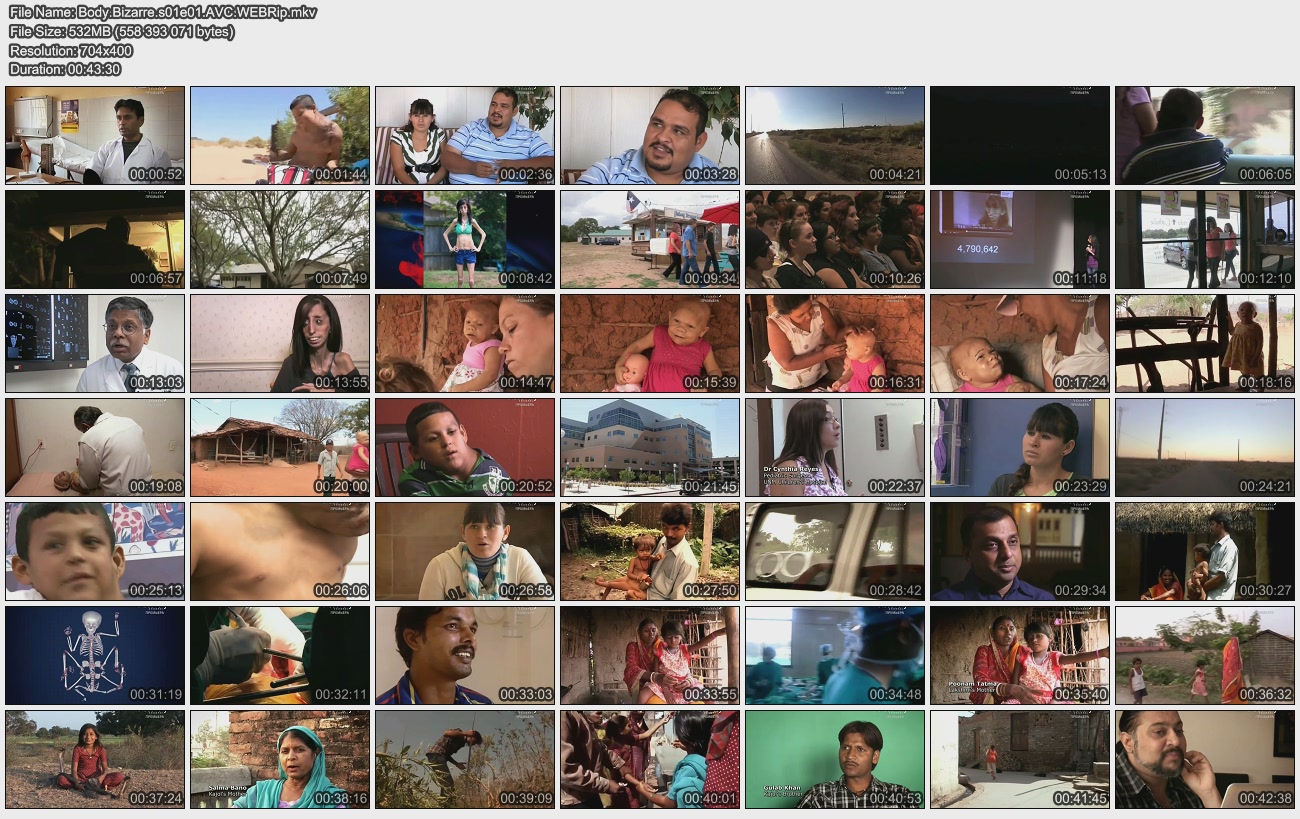Click the audience crowd frame at 00:10:26

tap(835, 239)
